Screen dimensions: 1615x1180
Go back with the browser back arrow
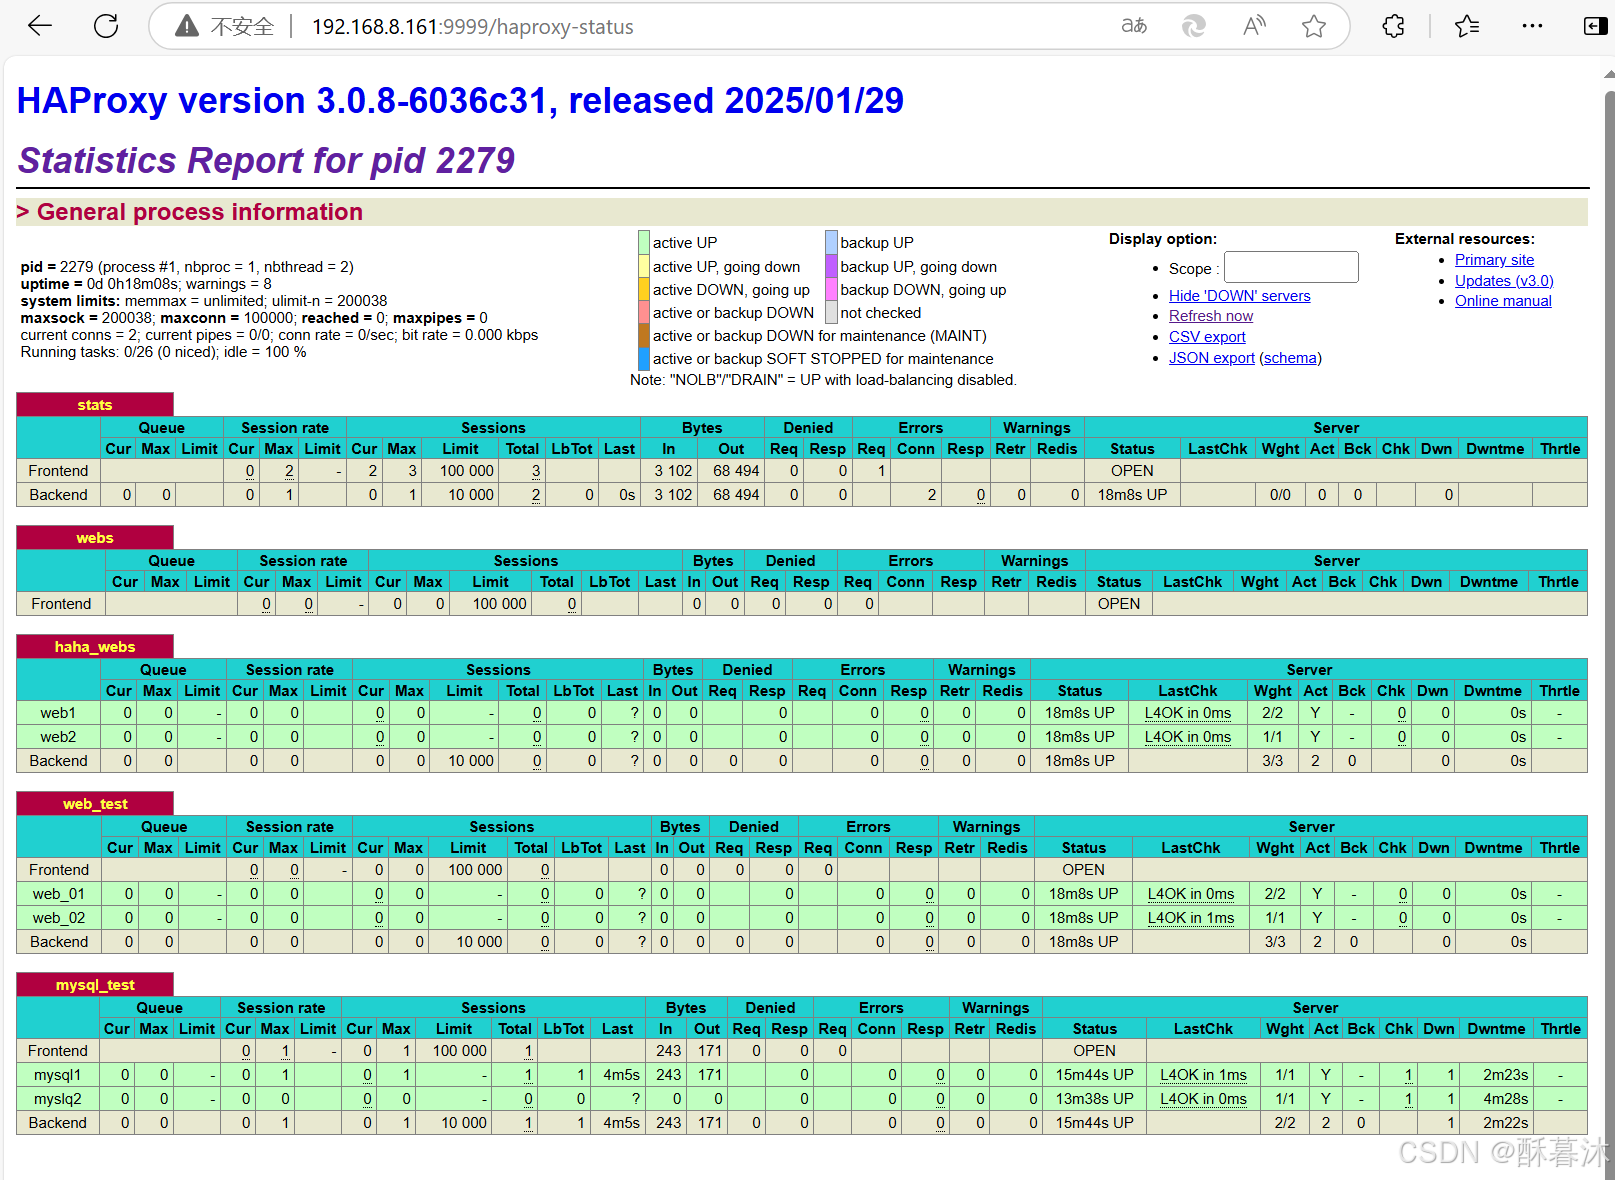pos(40,27)
